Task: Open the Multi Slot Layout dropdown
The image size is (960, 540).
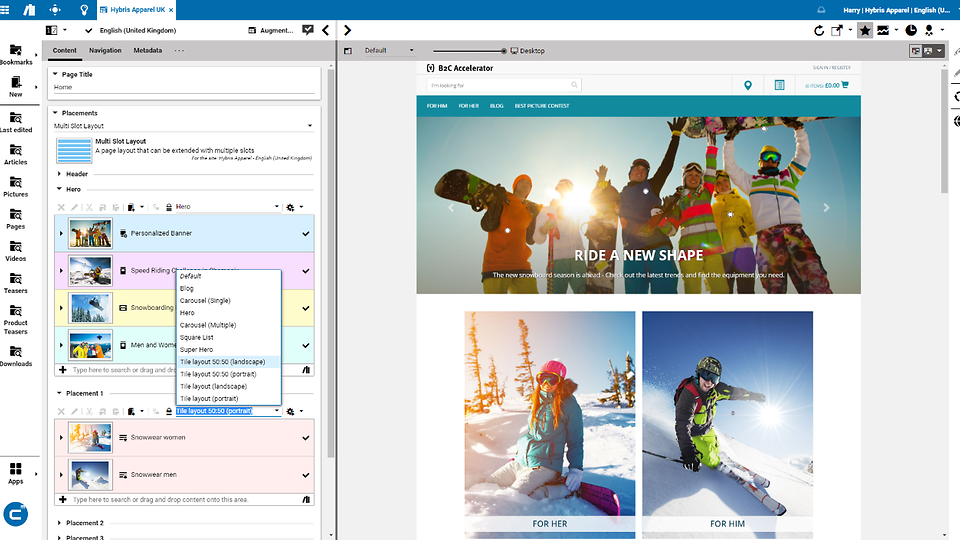Action: pyautogui.click(x=184, y=126)
